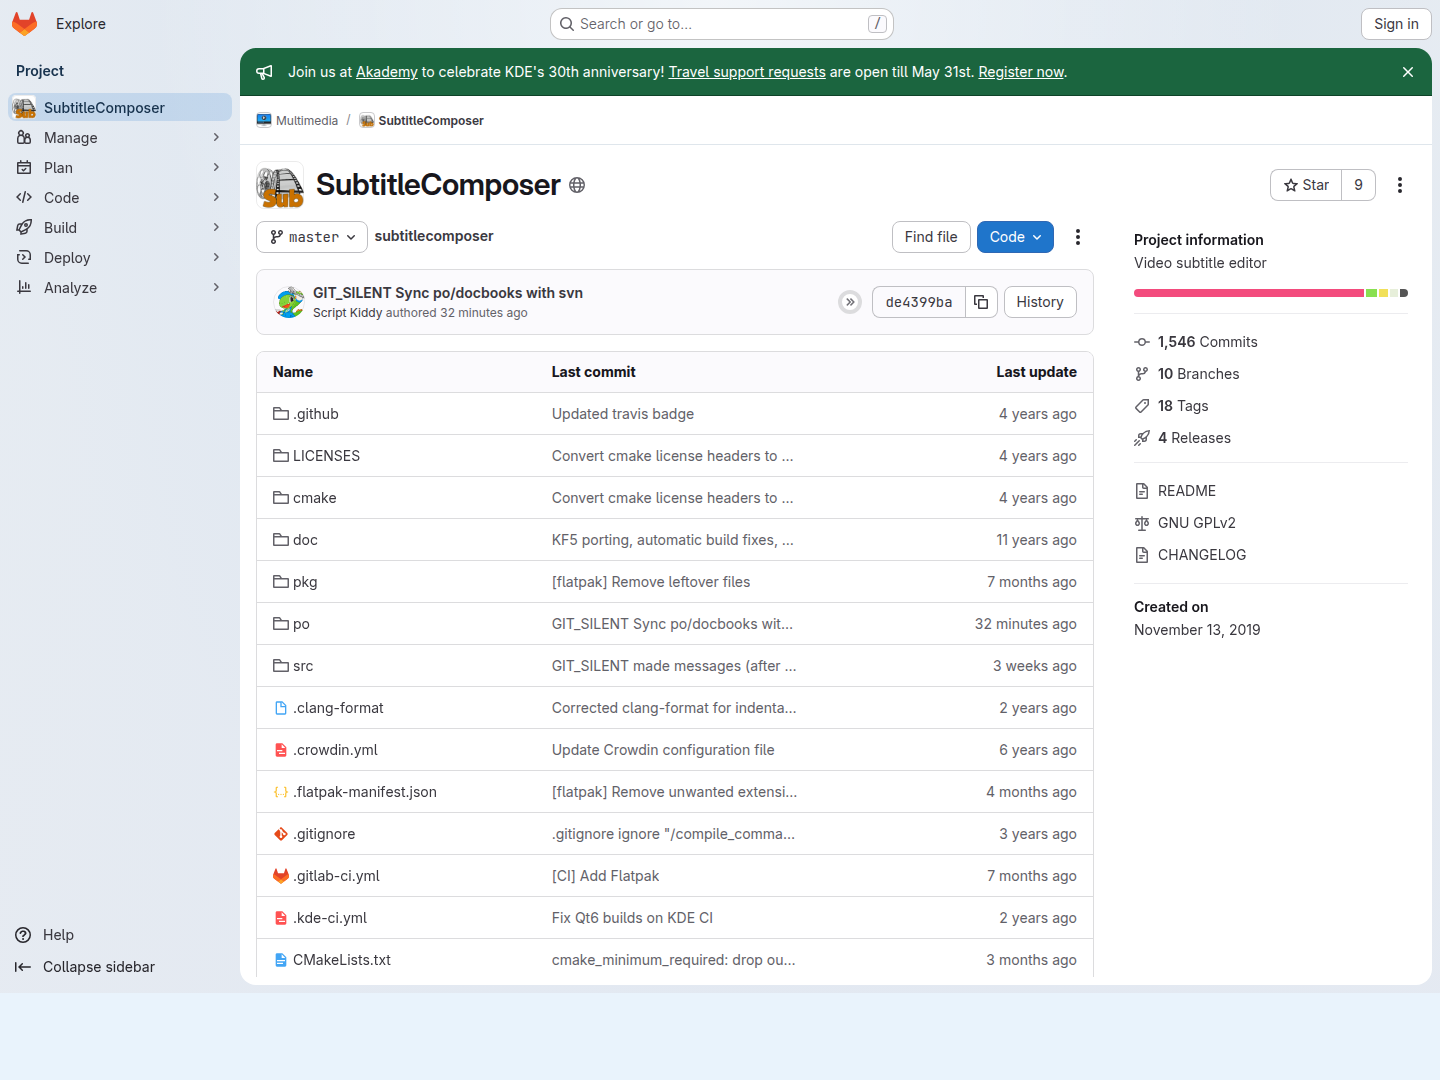Open Travel support requests link
This screenshot has height=1080, width=1440.
point(747,72)
